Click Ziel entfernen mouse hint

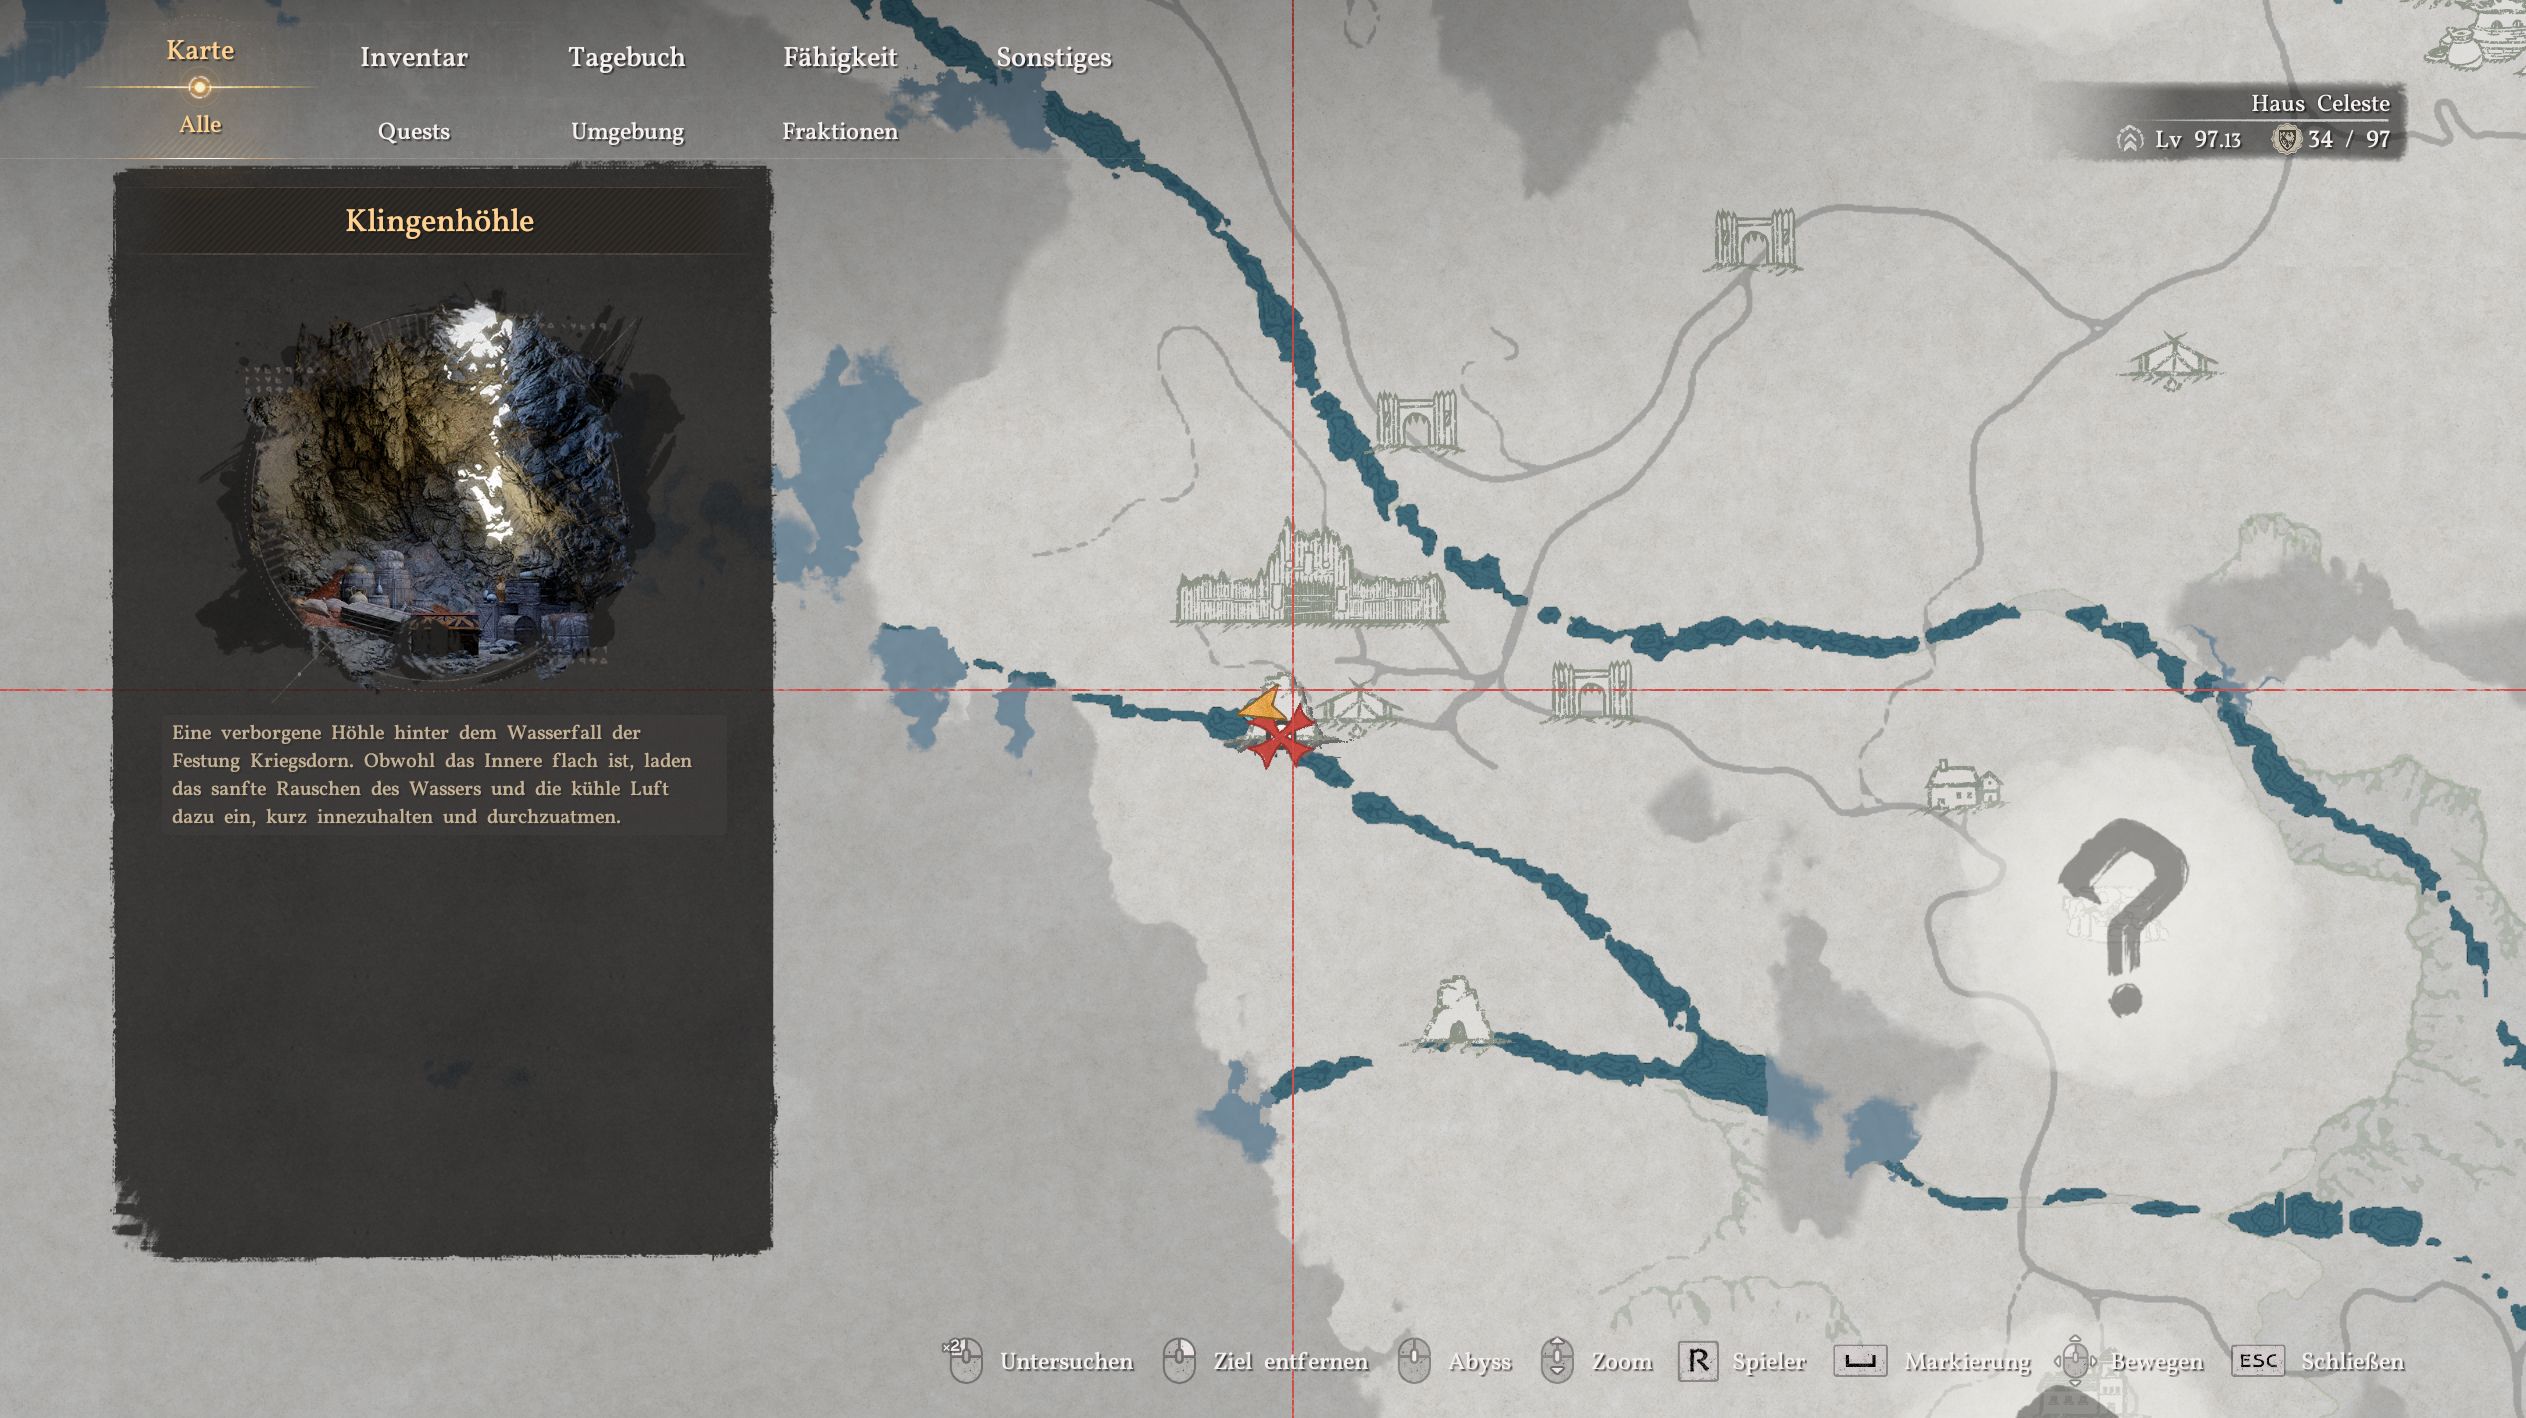(1289, 1361)
